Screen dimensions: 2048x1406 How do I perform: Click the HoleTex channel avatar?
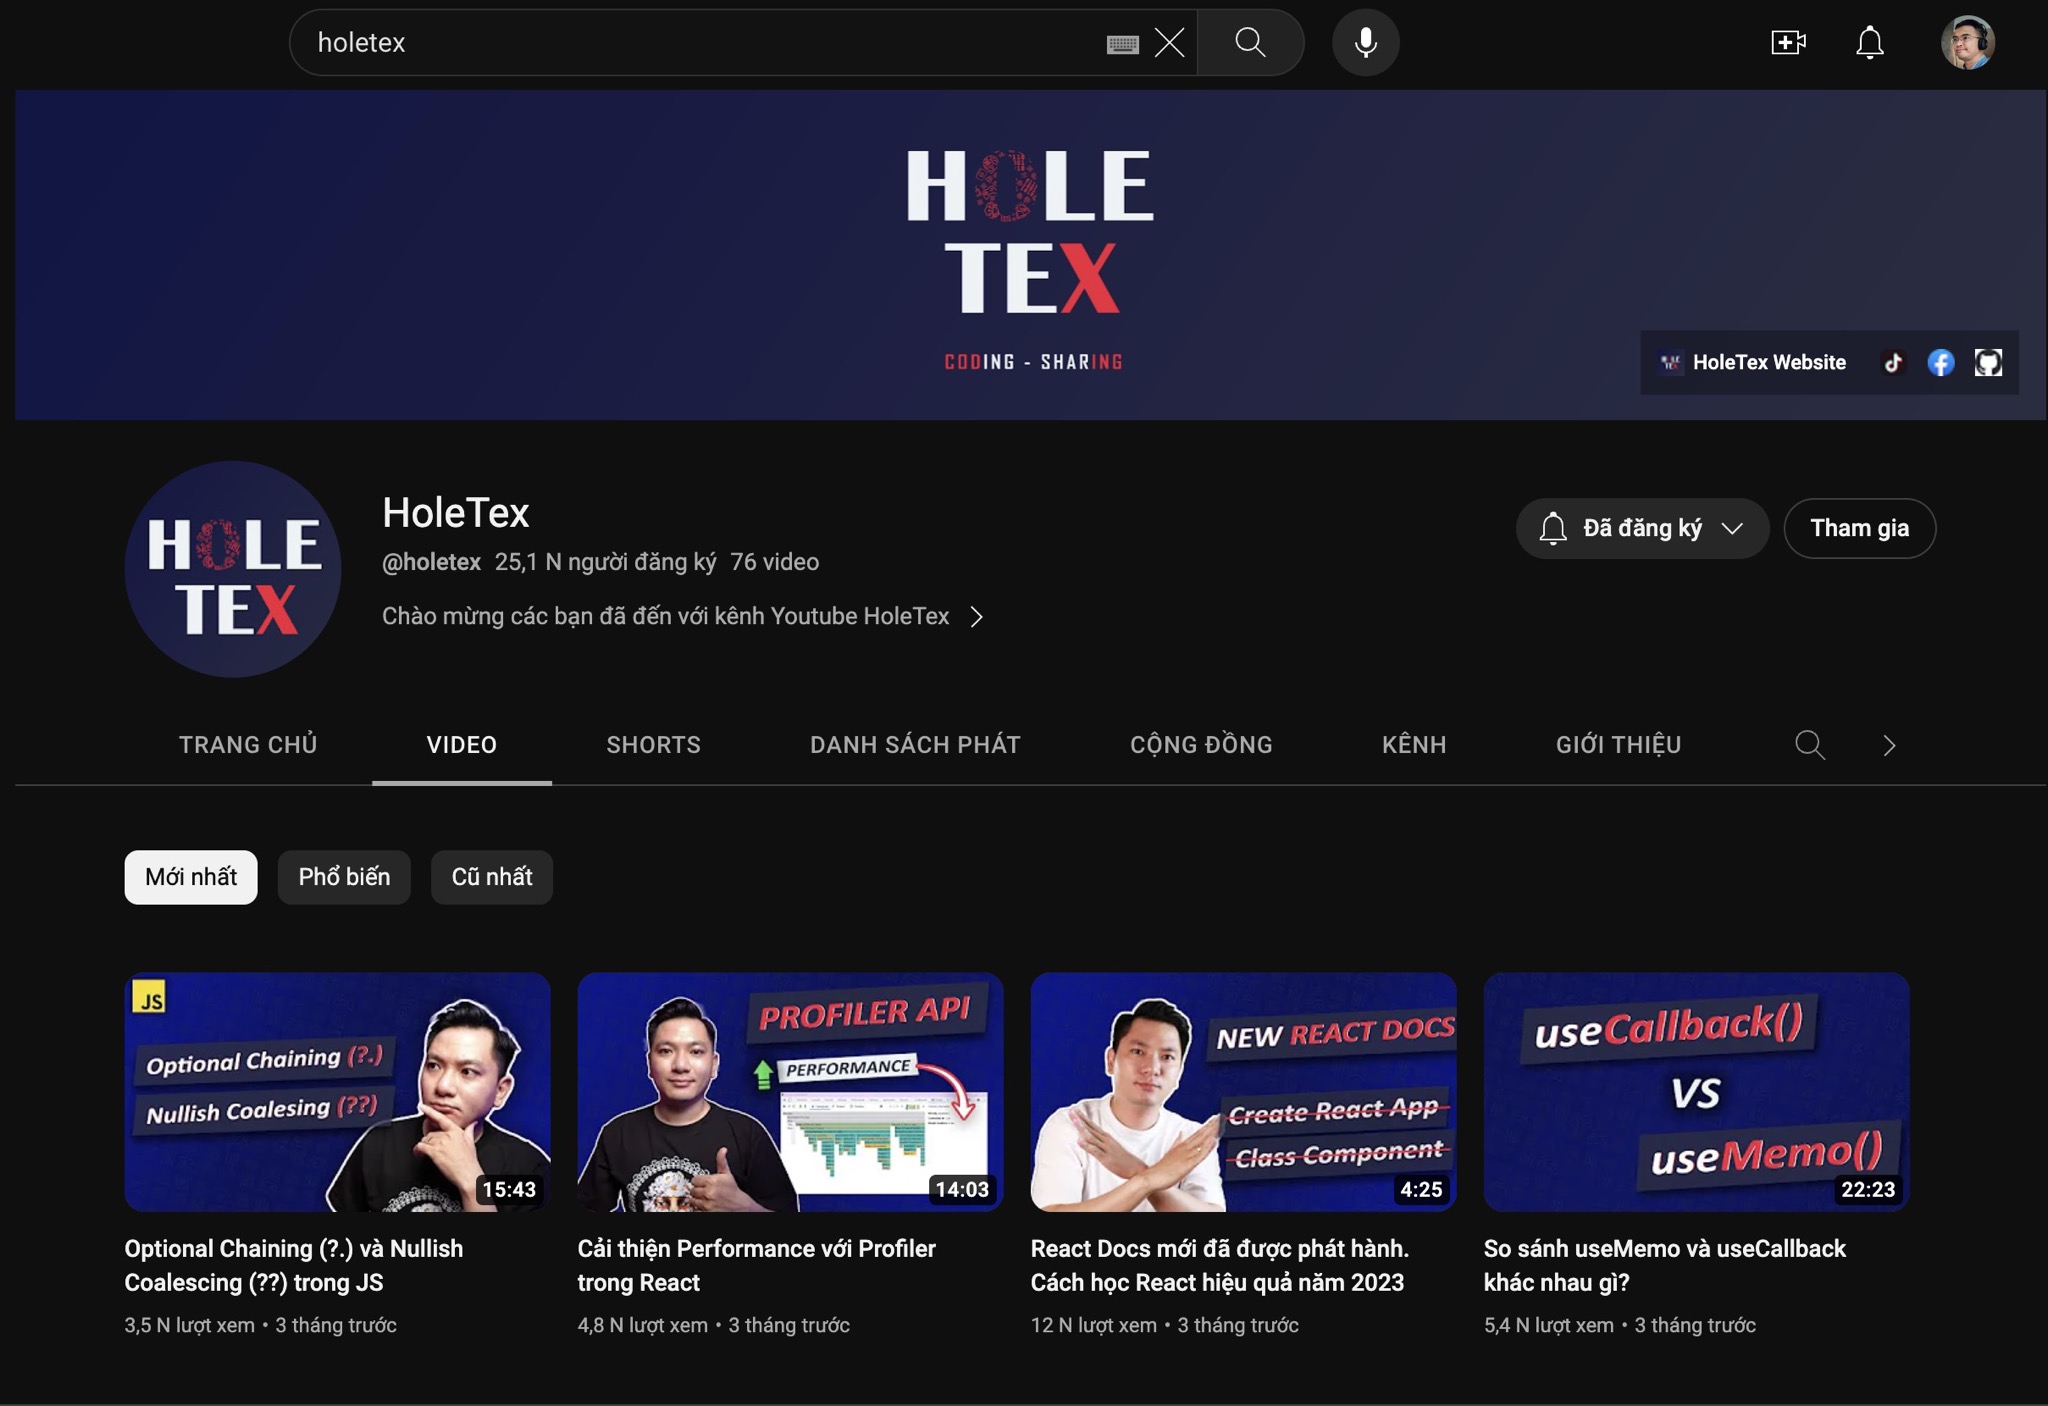click(x=233, y=569)
